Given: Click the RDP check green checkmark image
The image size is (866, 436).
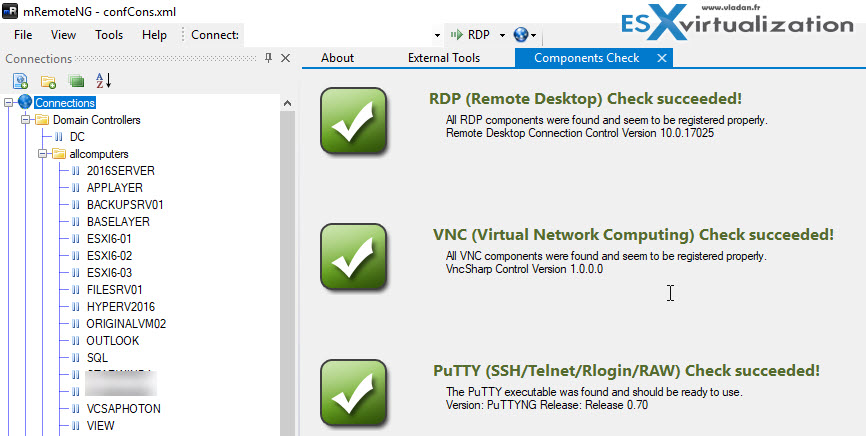Looking at the screenshot, I should tap(353, 120).
